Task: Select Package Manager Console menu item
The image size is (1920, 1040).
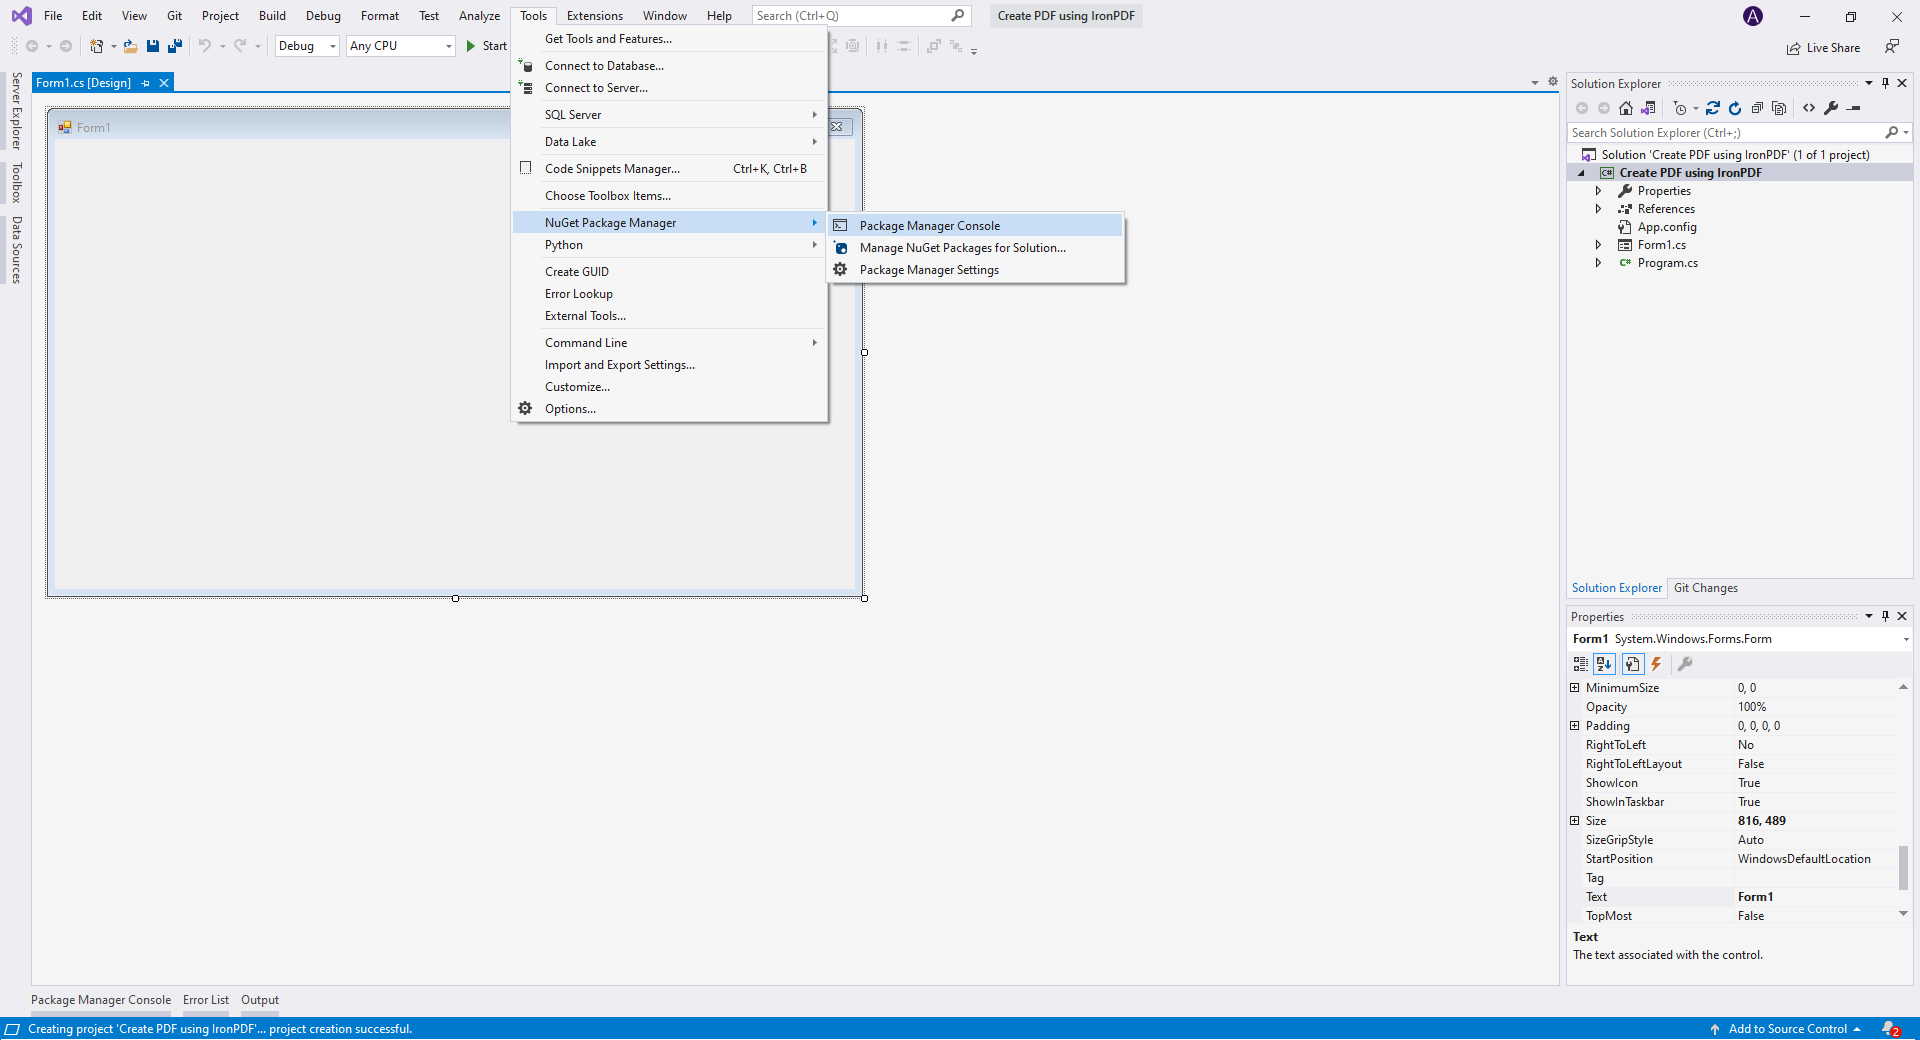Action: (929, 226)
